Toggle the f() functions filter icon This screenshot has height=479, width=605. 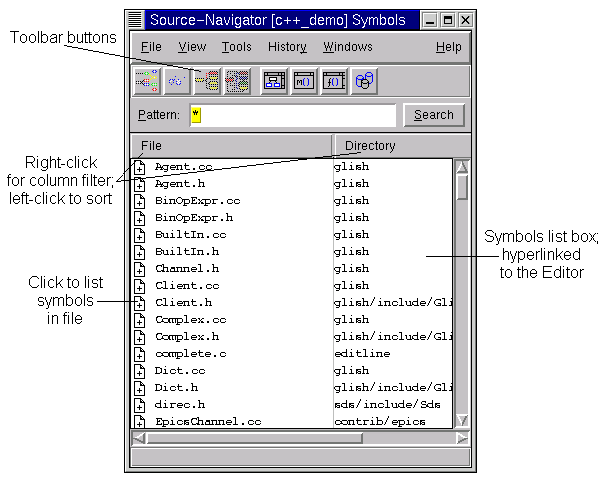click(x=334, y=81)
